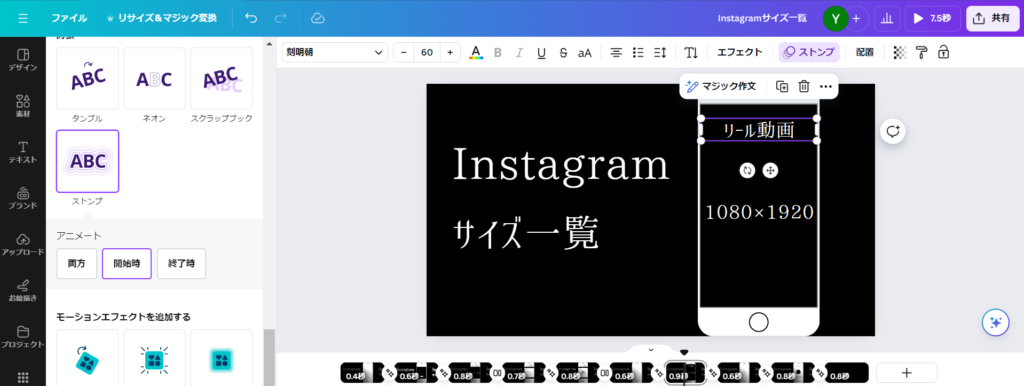Open the three-dot more options menu
The width and height of the screenshot is (1024, 386).
(825, 86)
